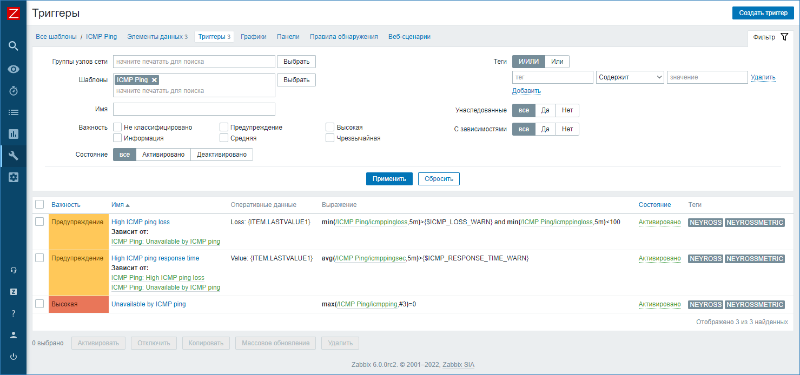Select Unavailable by ICMP ping checkbox
The height and width of the screenshot is (375, 800).
(39, 304)
